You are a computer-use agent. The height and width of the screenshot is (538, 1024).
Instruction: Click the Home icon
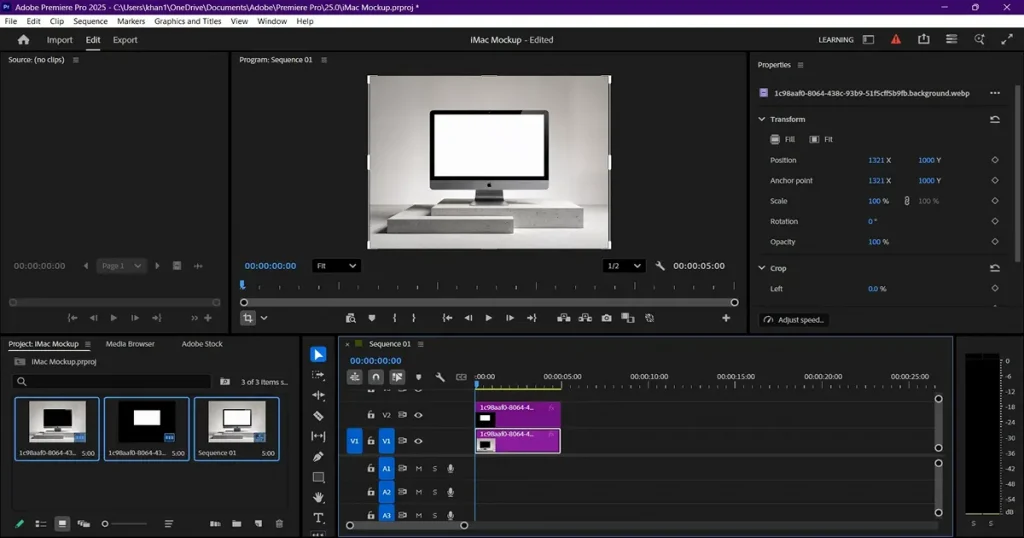click(x=24, y=40)
